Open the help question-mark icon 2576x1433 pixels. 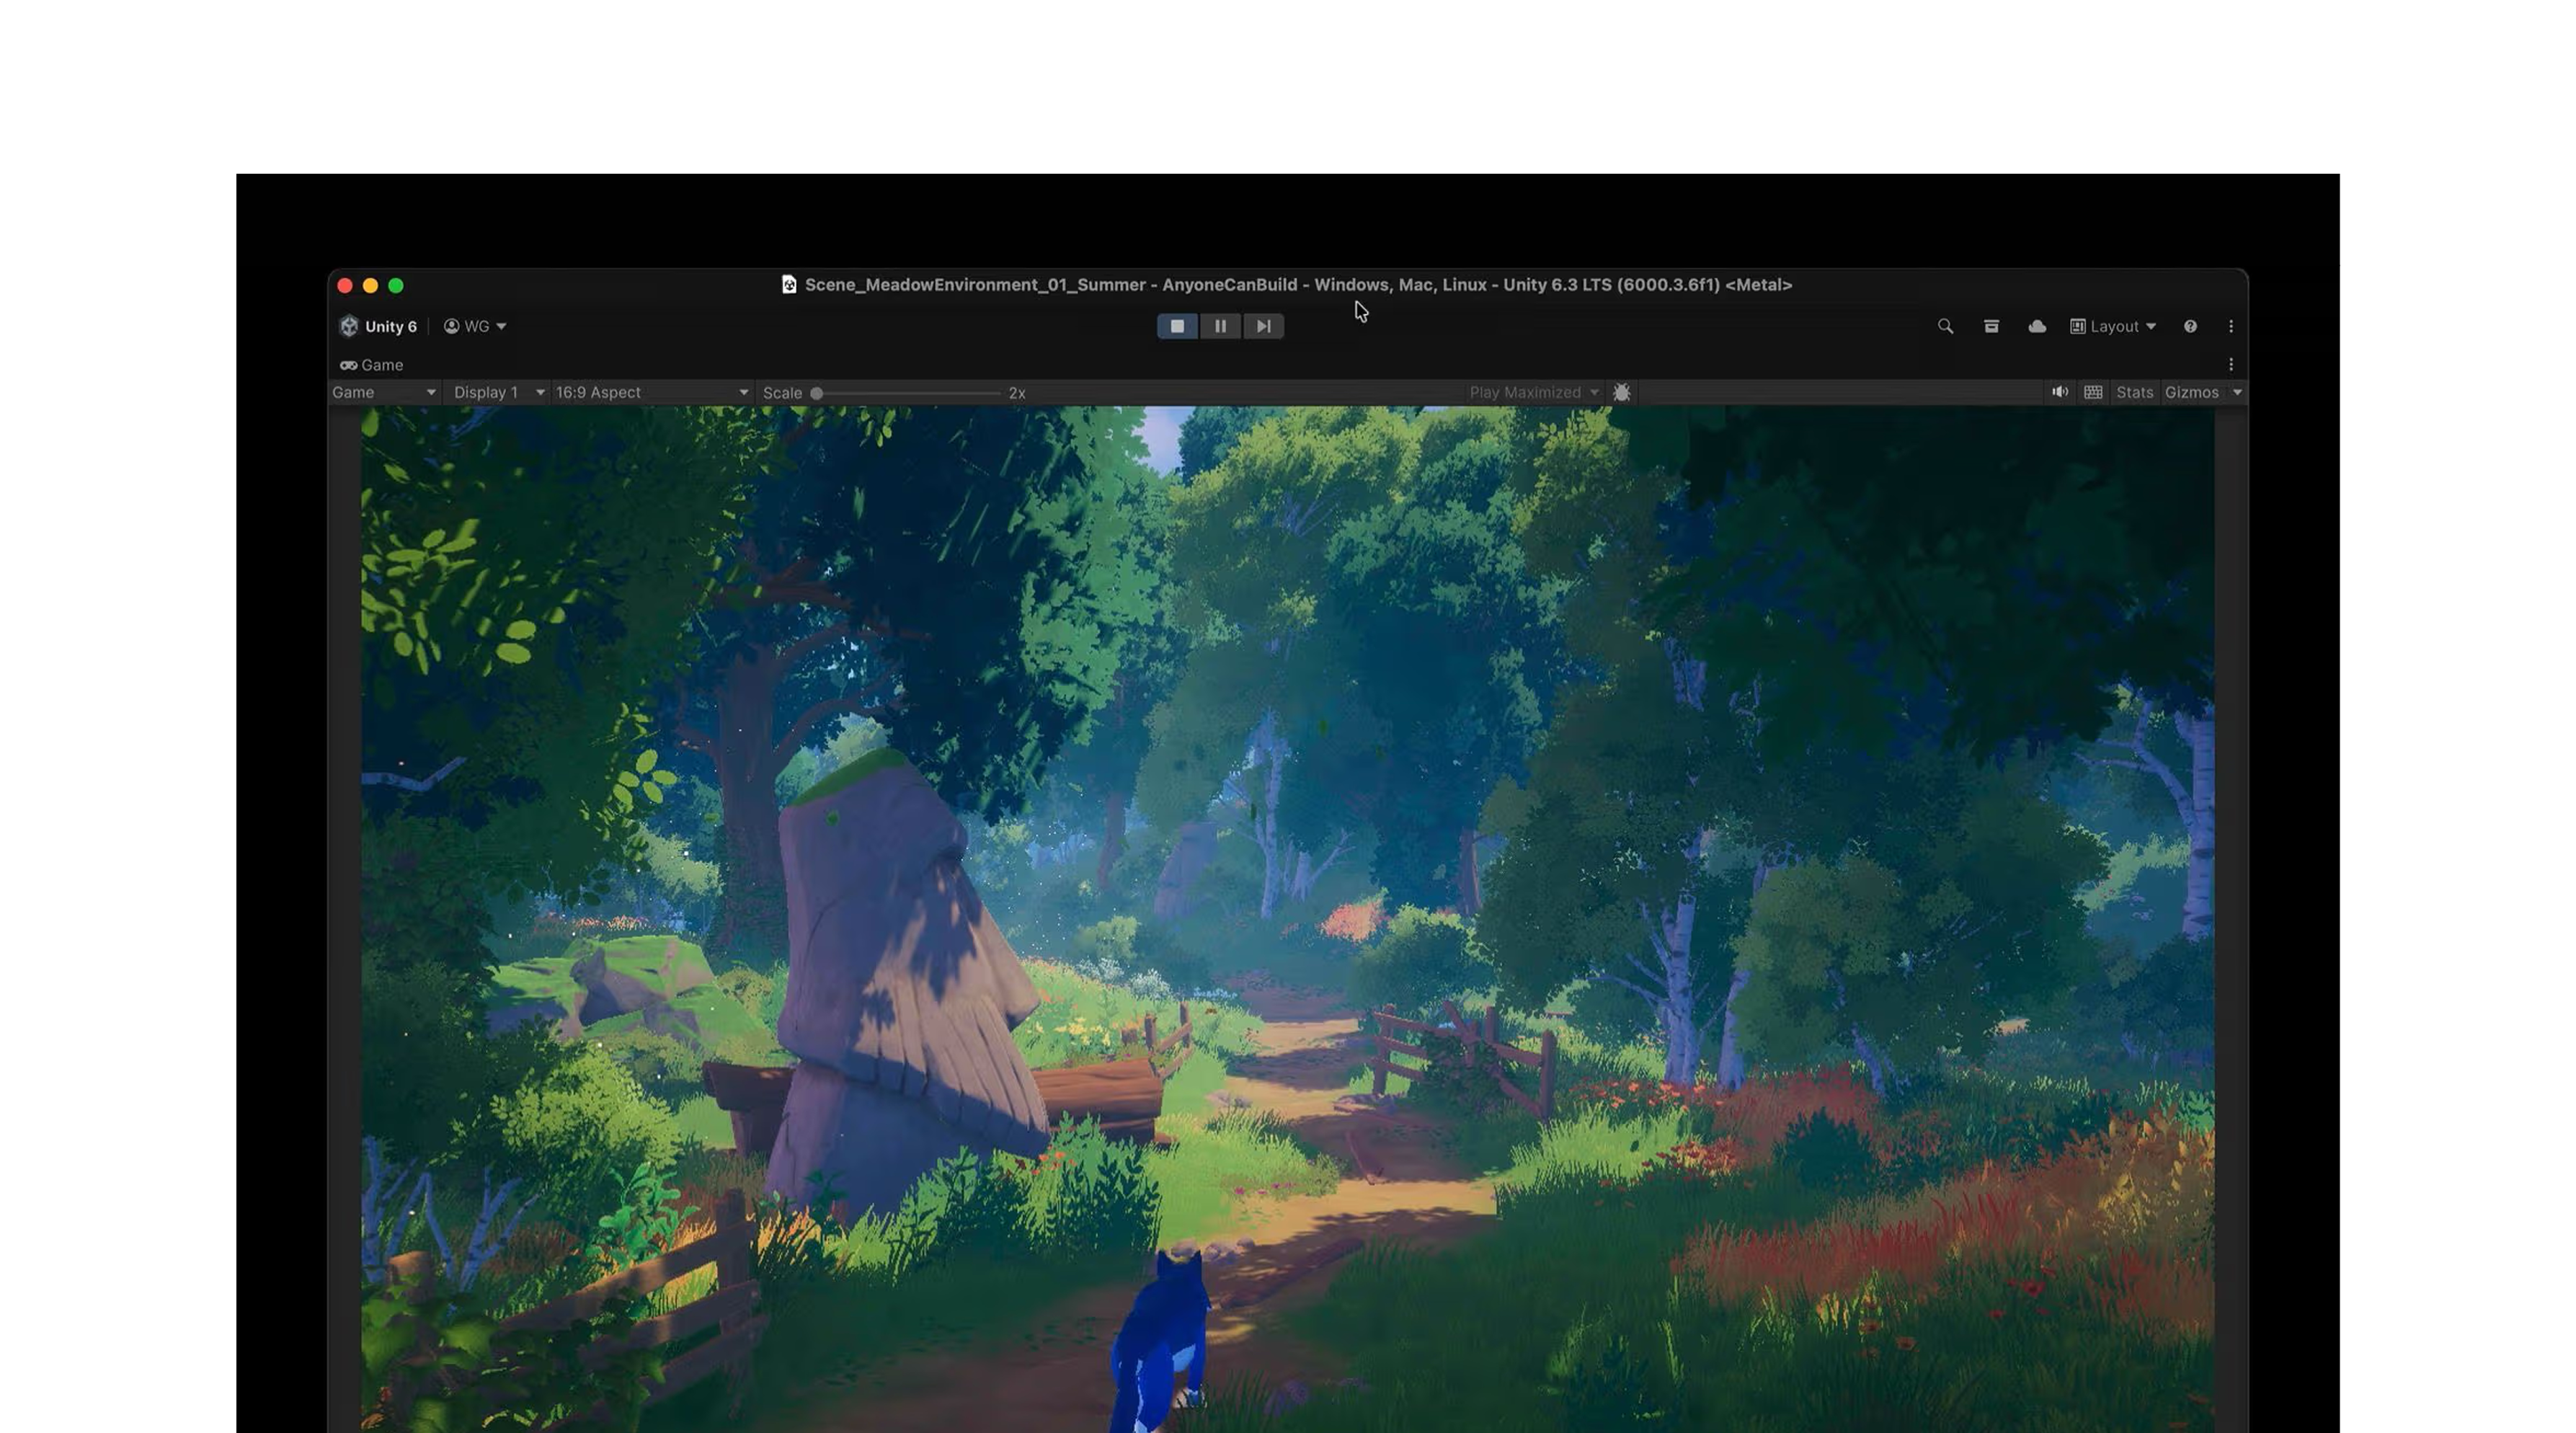click(x=2190, y=326)
